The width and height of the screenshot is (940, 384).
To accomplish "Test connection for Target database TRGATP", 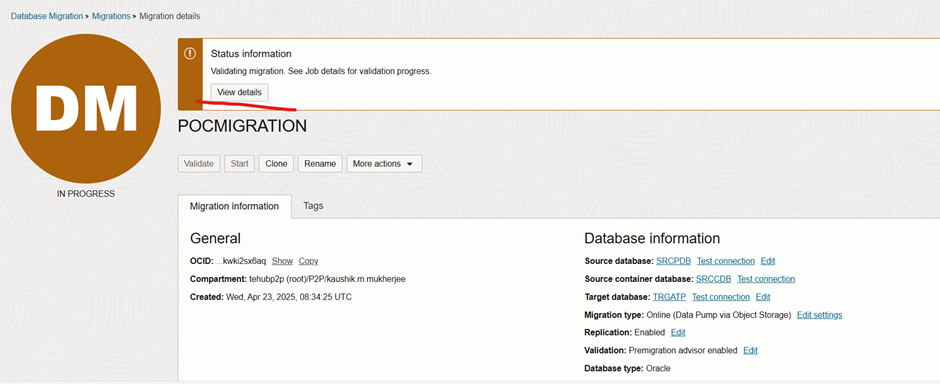I will pyautogui.click(x=721, y=297).
